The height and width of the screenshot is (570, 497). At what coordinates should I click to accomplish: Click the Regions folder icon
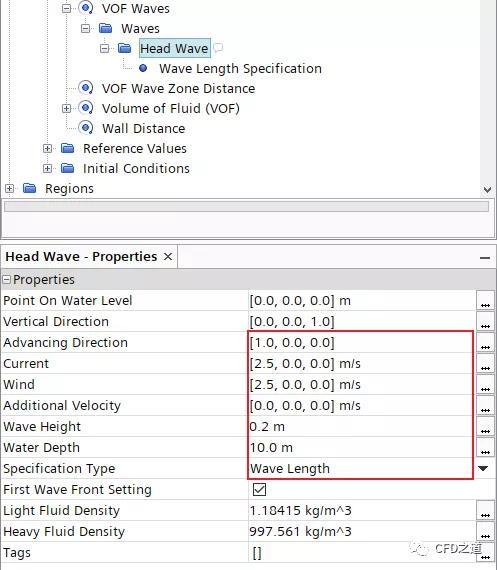(29, 188)
